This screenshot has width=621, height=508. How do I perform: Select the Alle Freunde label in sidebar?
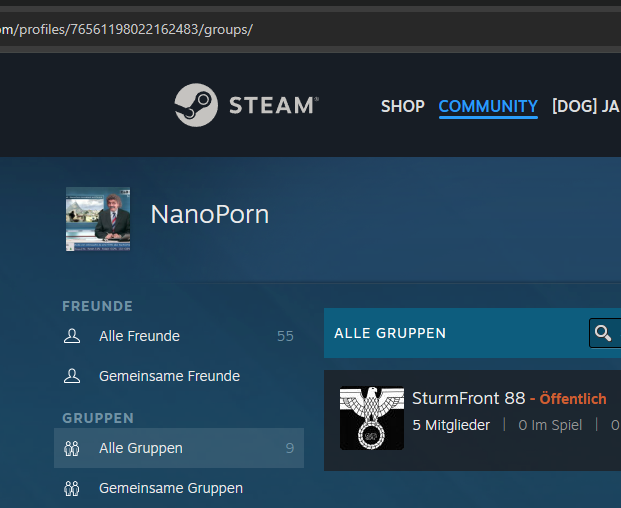pos(139,336)
